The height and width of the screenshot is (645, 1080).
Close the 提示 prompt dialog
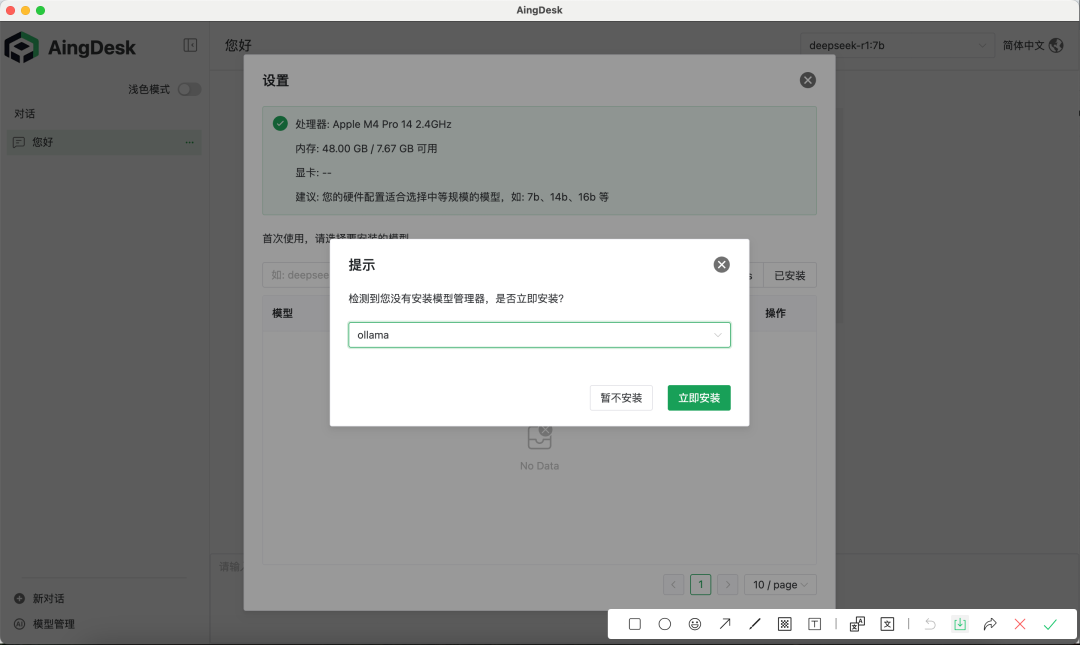[721, 265]
